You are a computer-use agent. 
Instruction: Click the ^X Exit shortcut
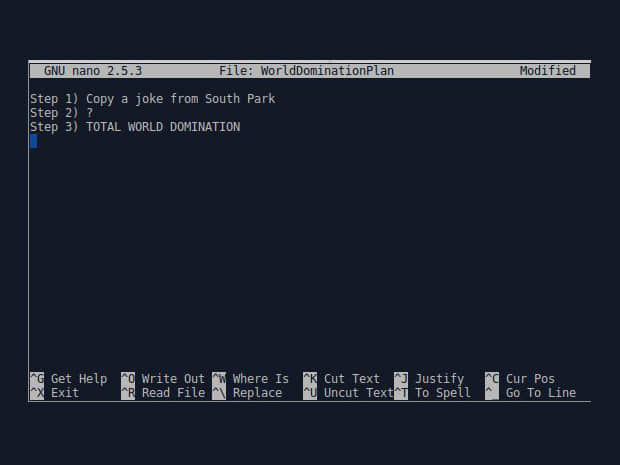pos(55,393)
